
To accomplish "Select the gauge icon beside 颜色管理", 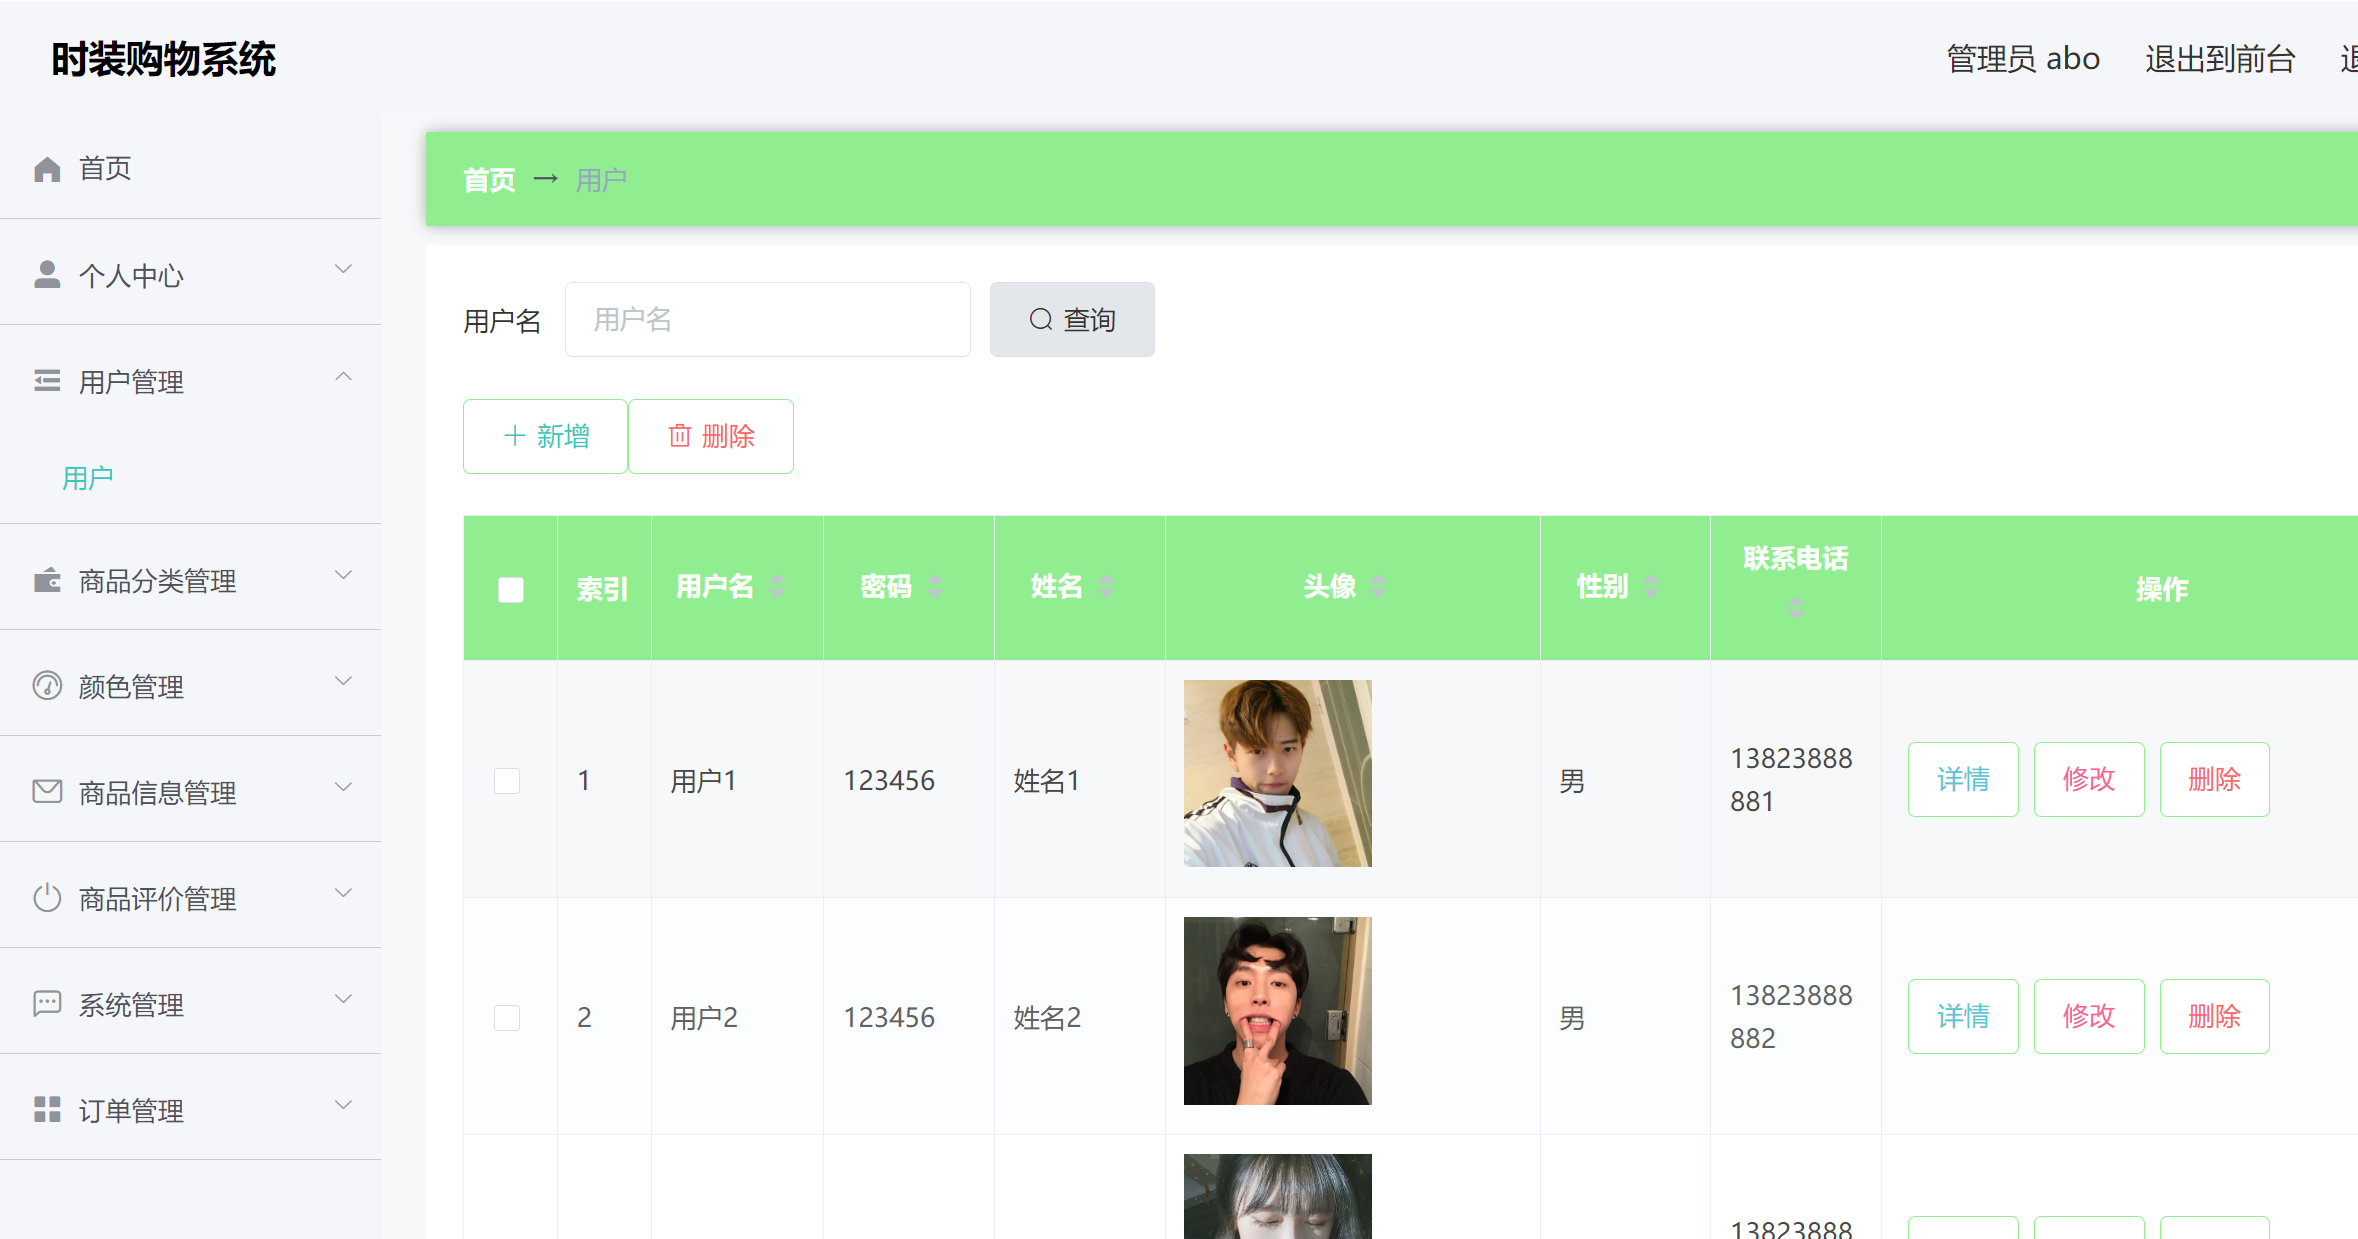I will coord(47,686).
